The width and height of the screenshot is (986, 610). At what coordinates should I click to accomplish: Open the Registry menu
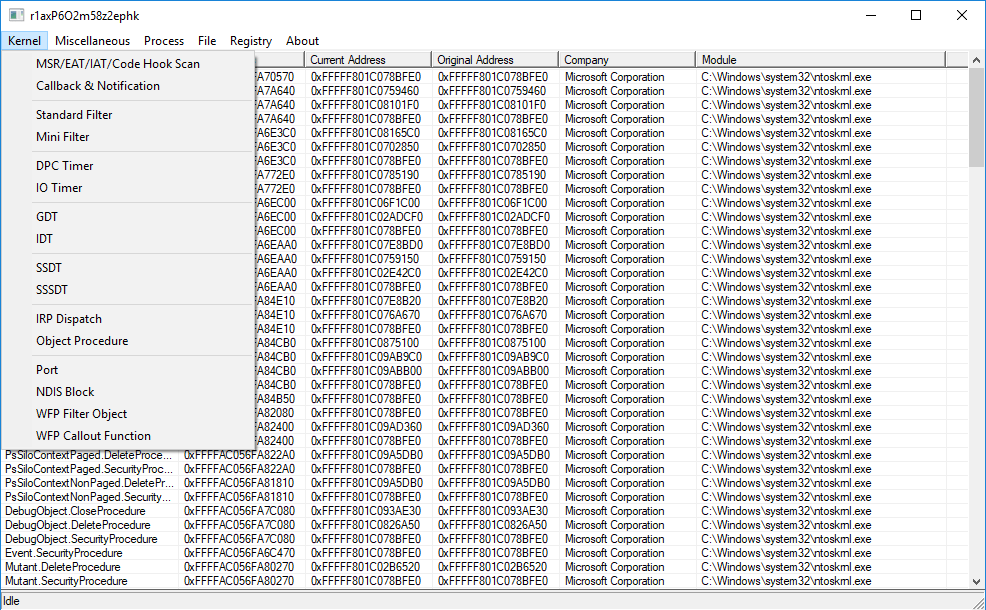click(x=250, y=41)
